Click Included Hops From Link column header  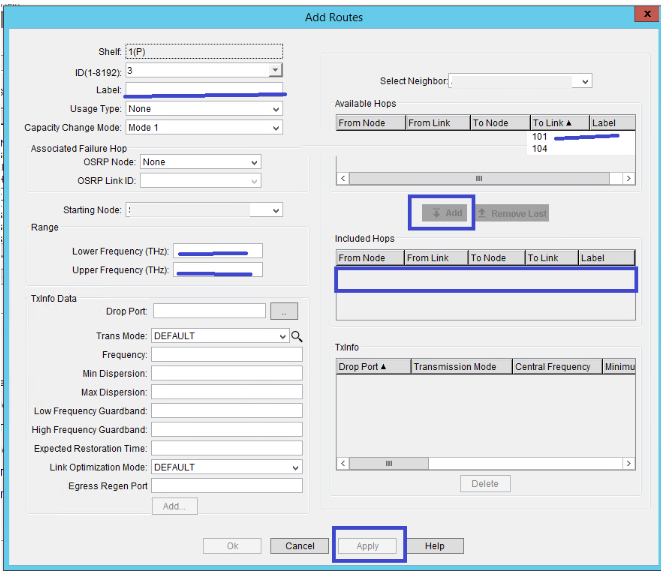click(436, 258)
